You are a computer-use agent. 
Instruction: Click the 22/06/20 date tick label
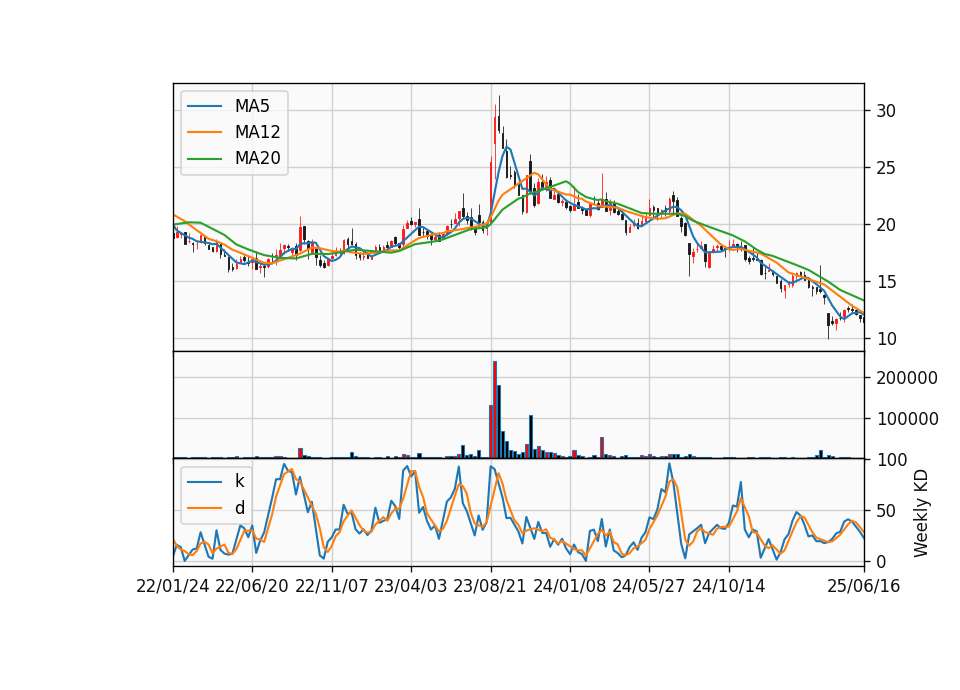[252, 587]
